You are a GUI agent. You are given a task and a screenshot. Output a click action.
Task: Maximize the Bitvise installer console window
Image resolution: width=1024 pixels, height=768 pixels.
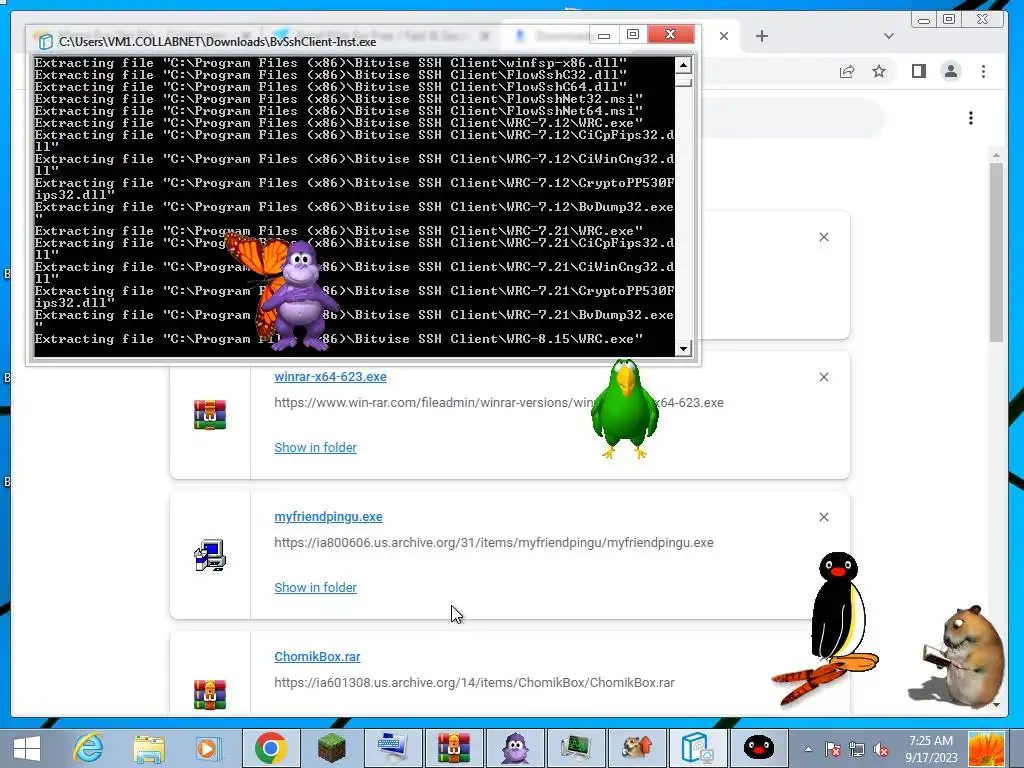coord(633,35)
